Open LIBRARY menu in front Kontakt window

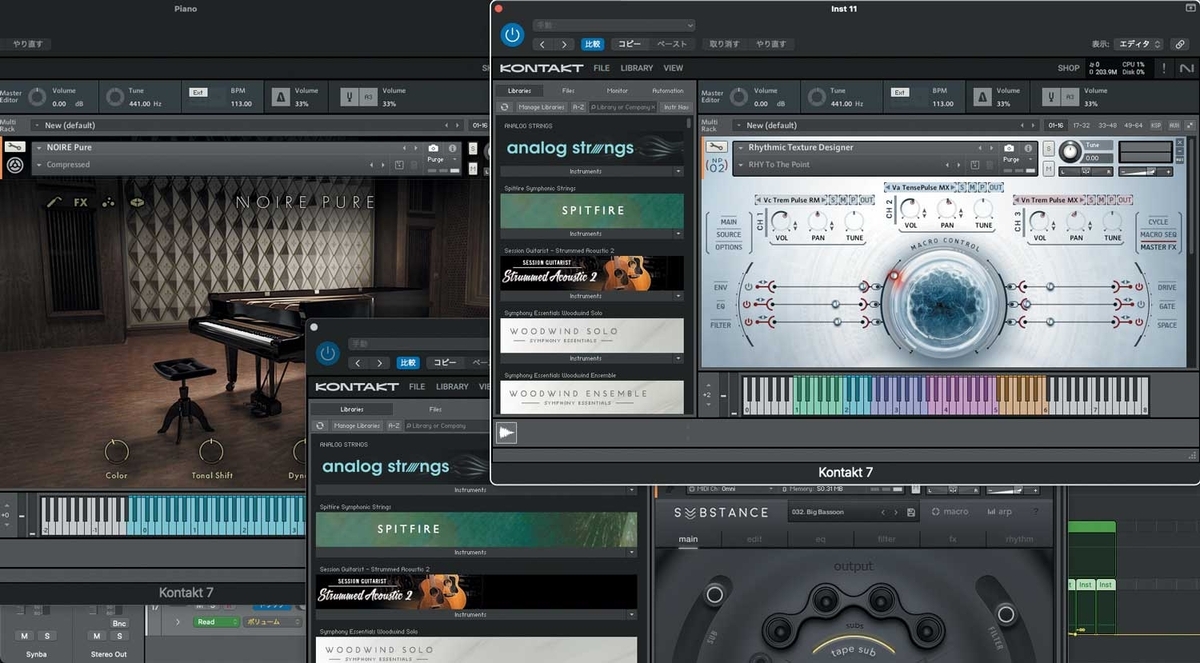tap(637, 68)
